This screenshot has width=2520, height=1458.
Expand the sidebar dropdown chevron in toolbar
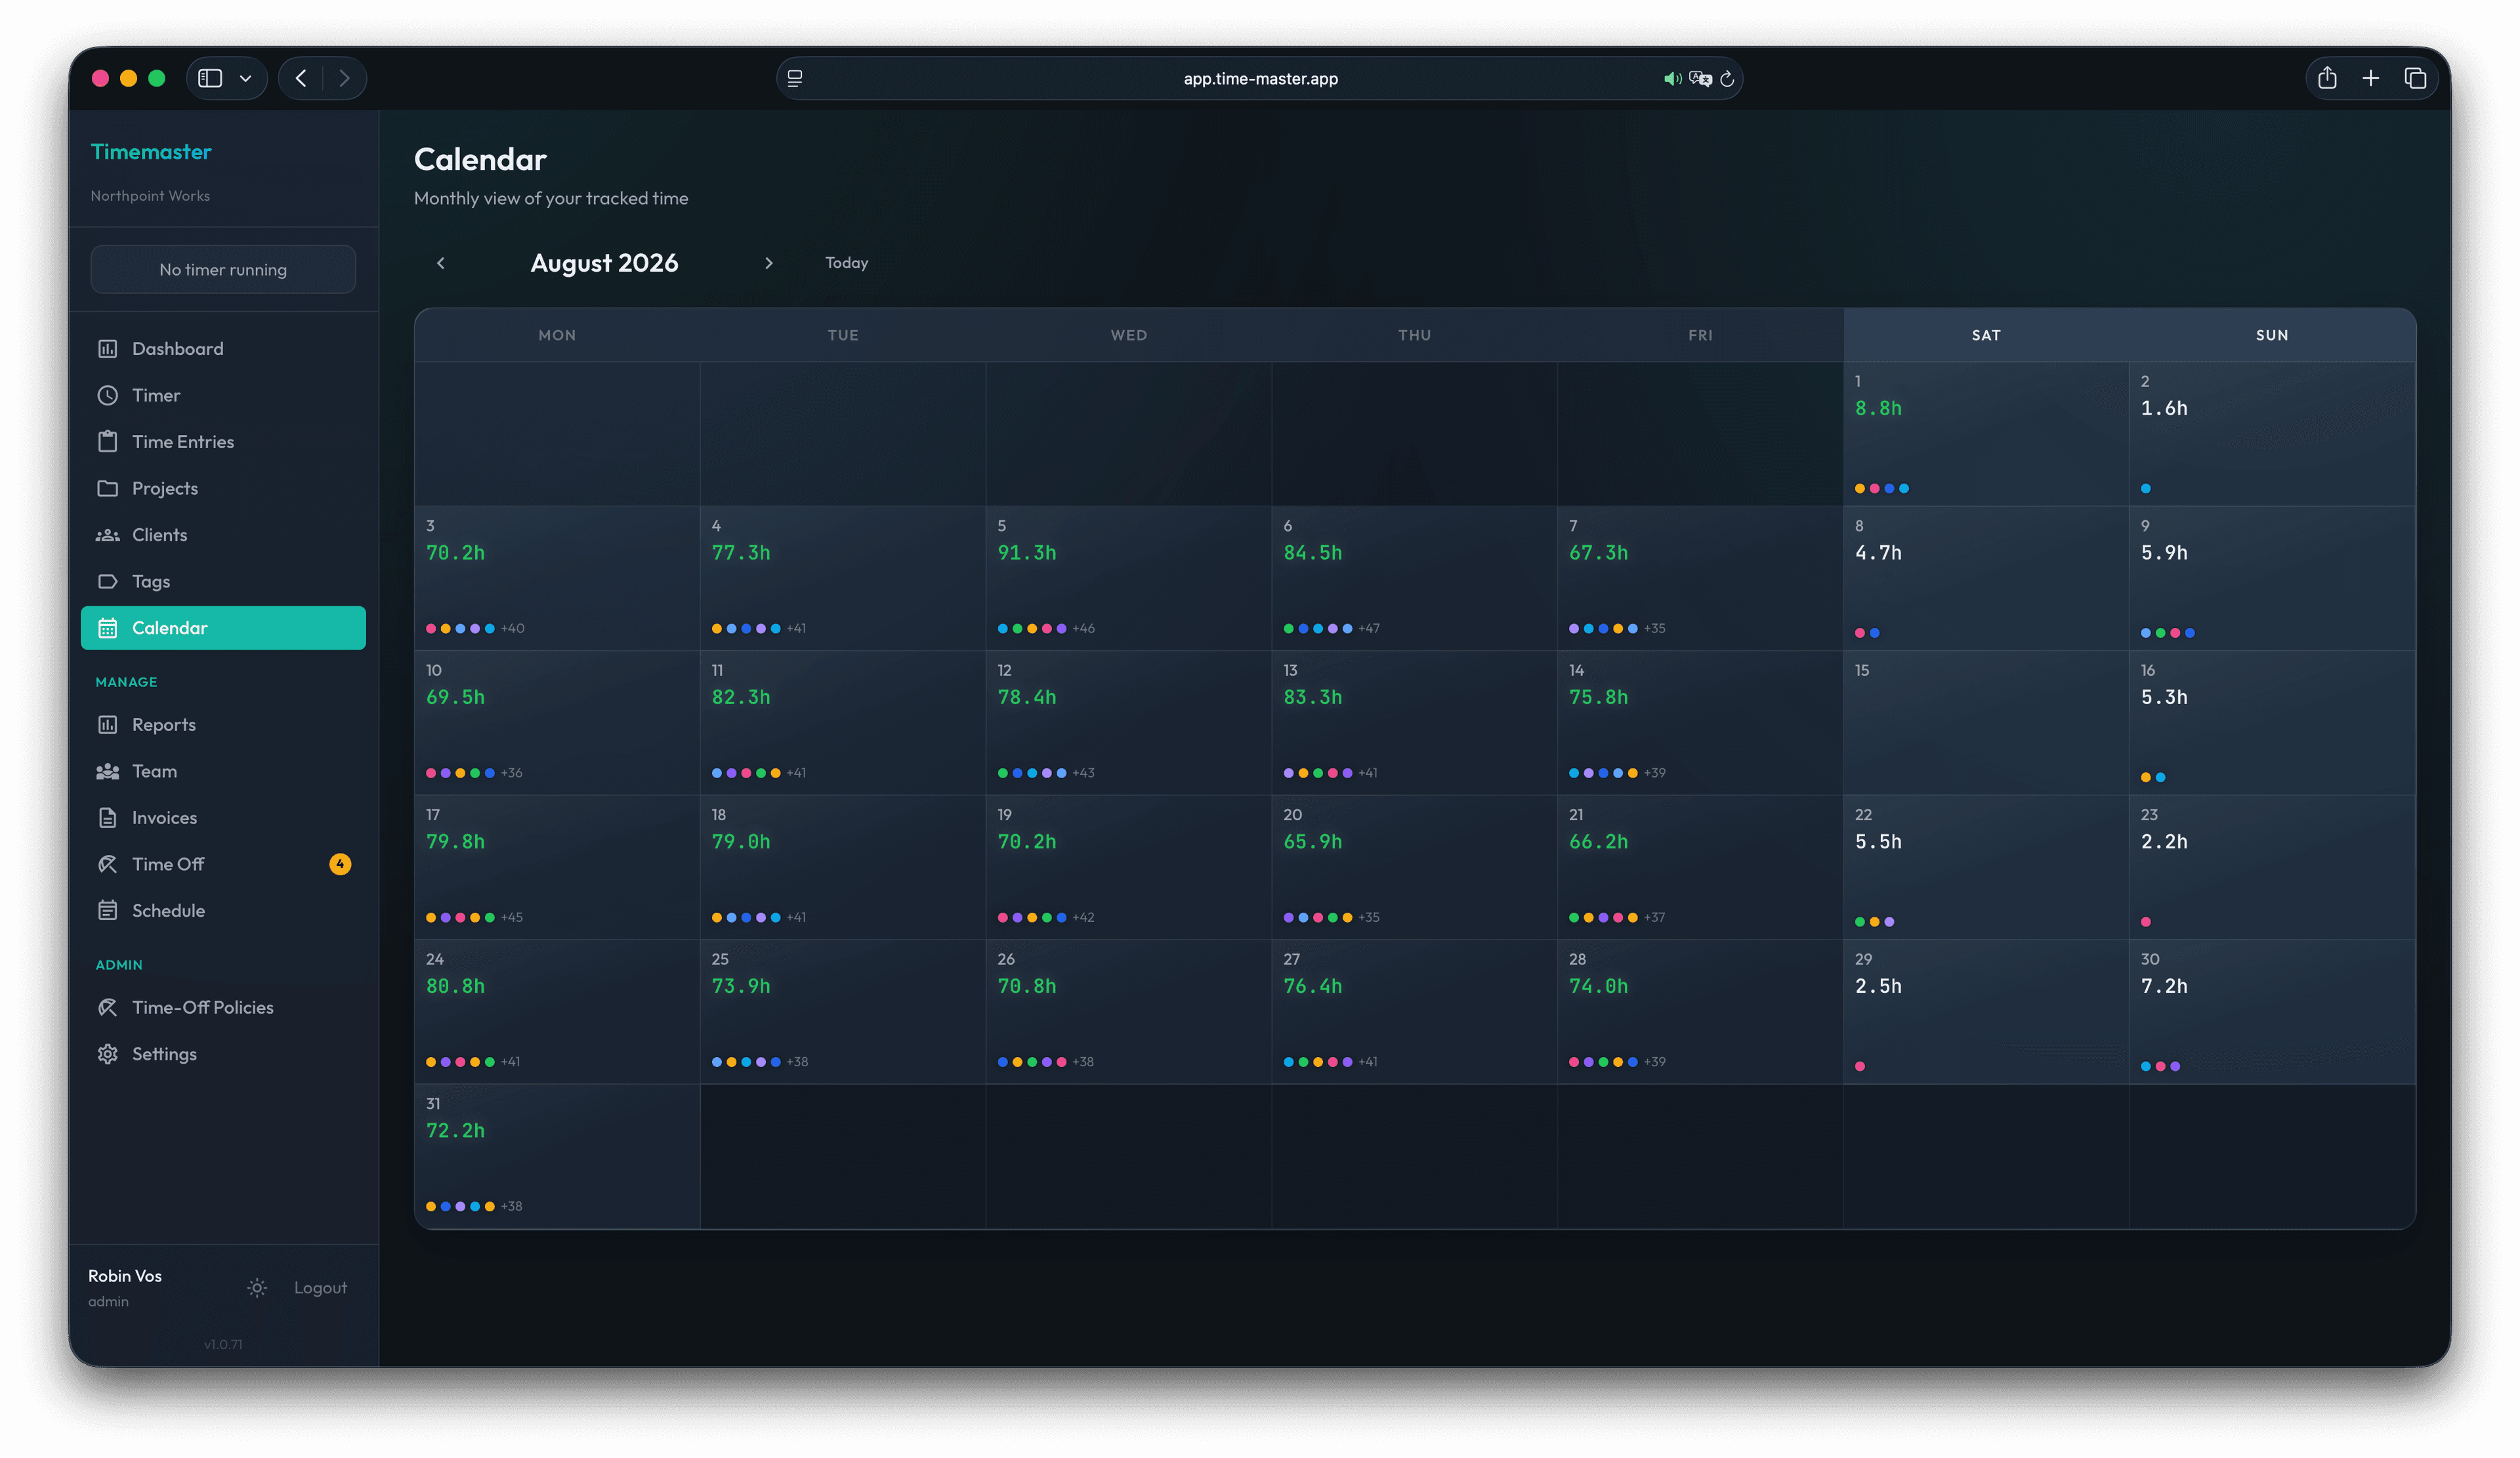click(245, 78)
